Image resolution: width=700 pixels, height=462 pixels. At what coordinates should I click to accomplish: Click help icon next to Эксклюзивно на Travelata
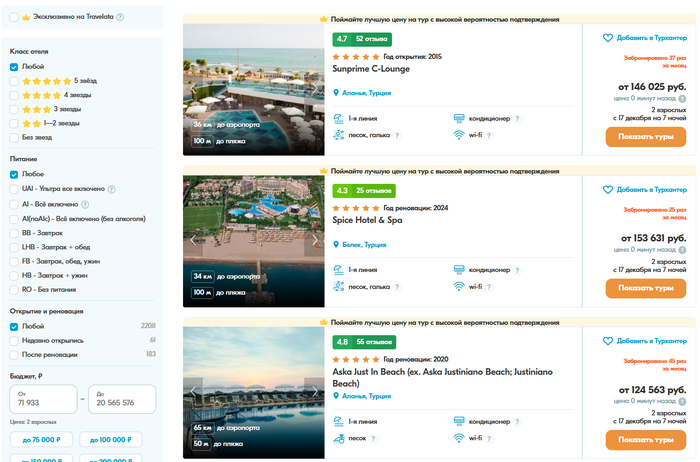coord(120,17)
